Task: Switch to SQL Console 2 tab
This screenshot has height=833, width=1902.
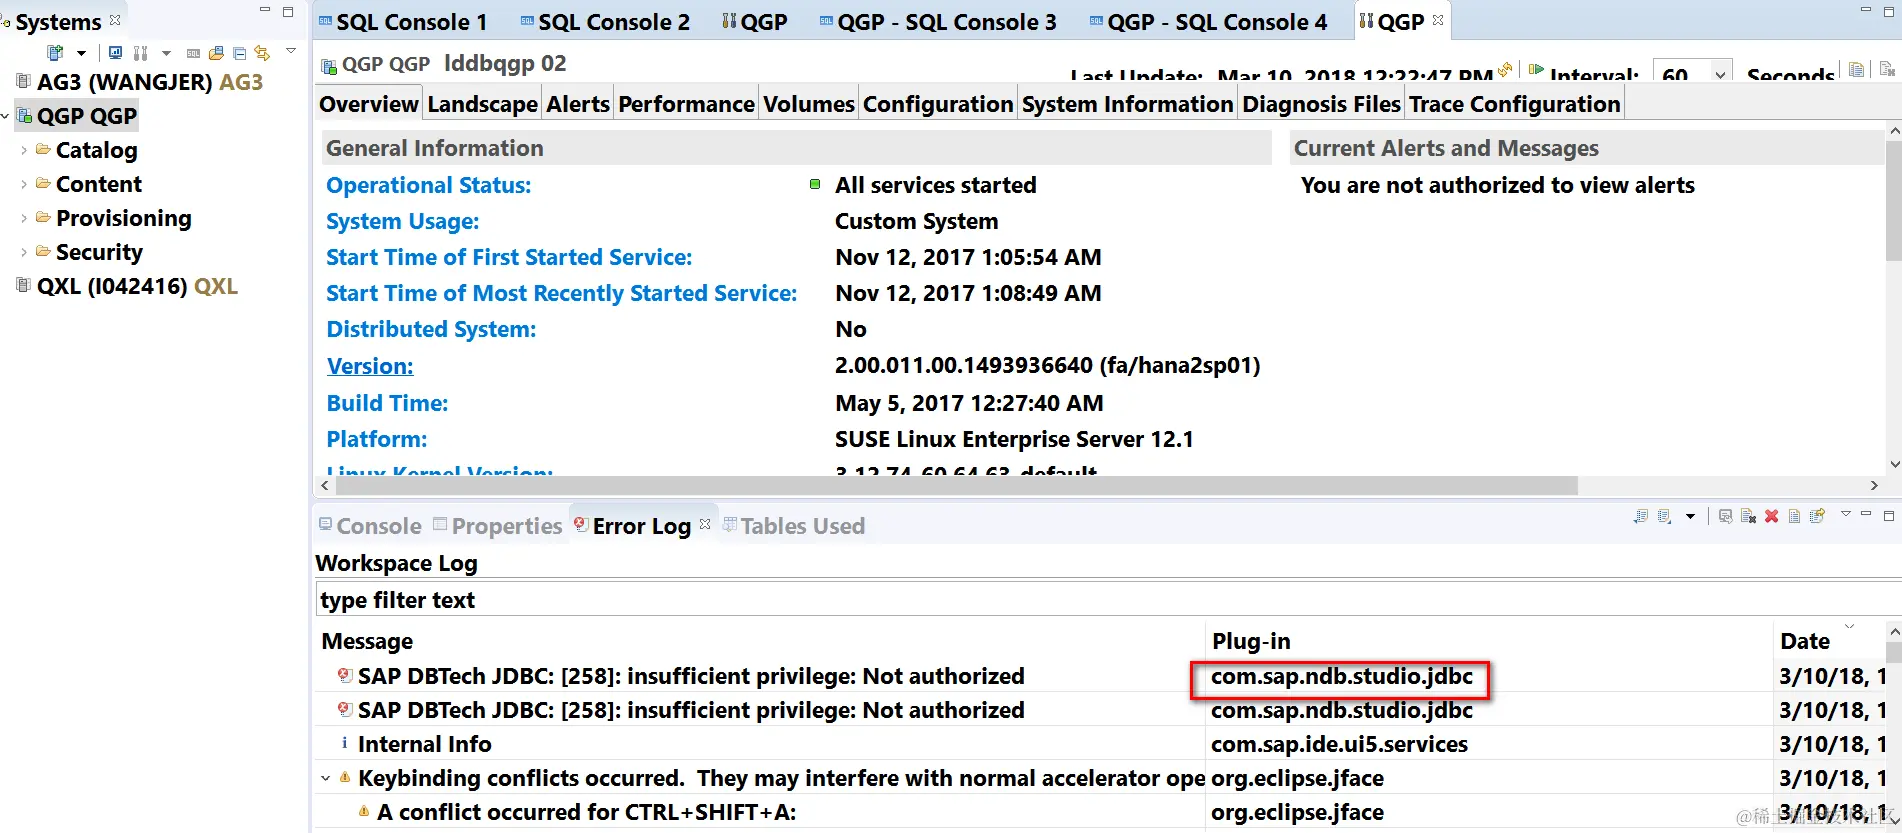Action: tap(605, 22)
